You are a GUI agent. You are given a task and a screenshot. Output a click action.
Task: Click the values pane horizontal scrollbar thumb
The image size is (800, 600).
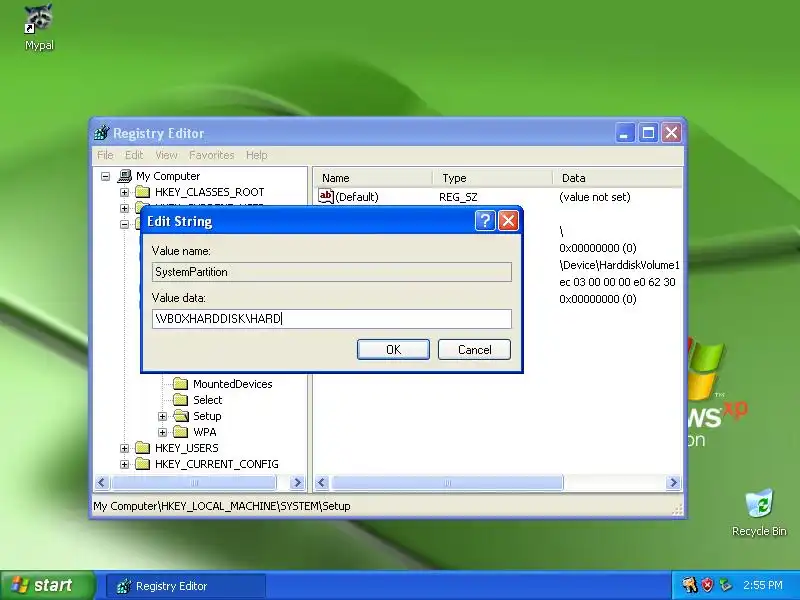[447, 483]
